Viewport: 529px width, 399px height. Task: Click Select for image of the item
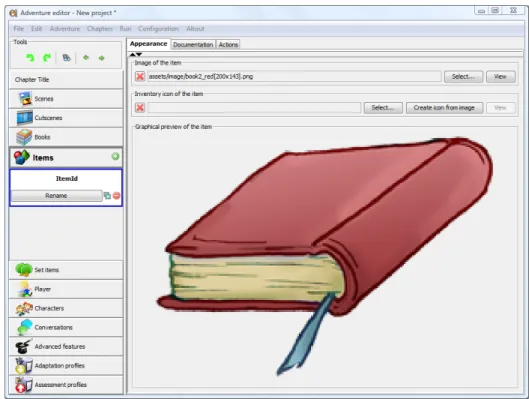point(463,77)
